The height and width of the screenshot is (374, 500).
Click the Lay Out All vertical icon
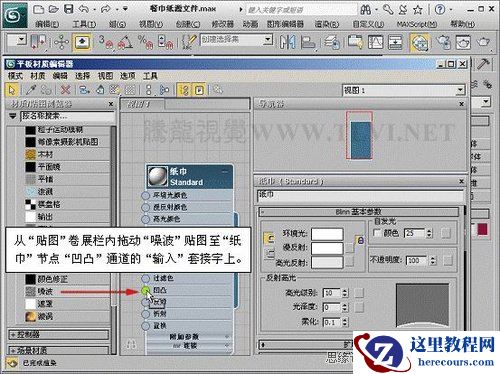click(149, 90)
